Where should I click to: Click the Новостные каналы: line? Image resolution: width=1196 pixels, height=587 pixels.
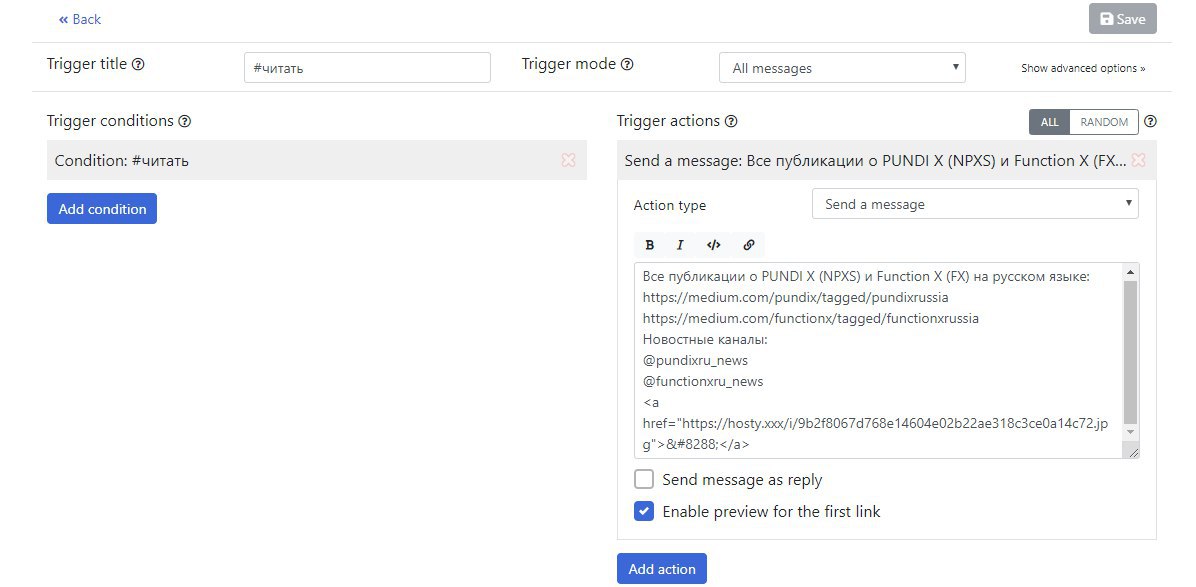click(705, 339)
